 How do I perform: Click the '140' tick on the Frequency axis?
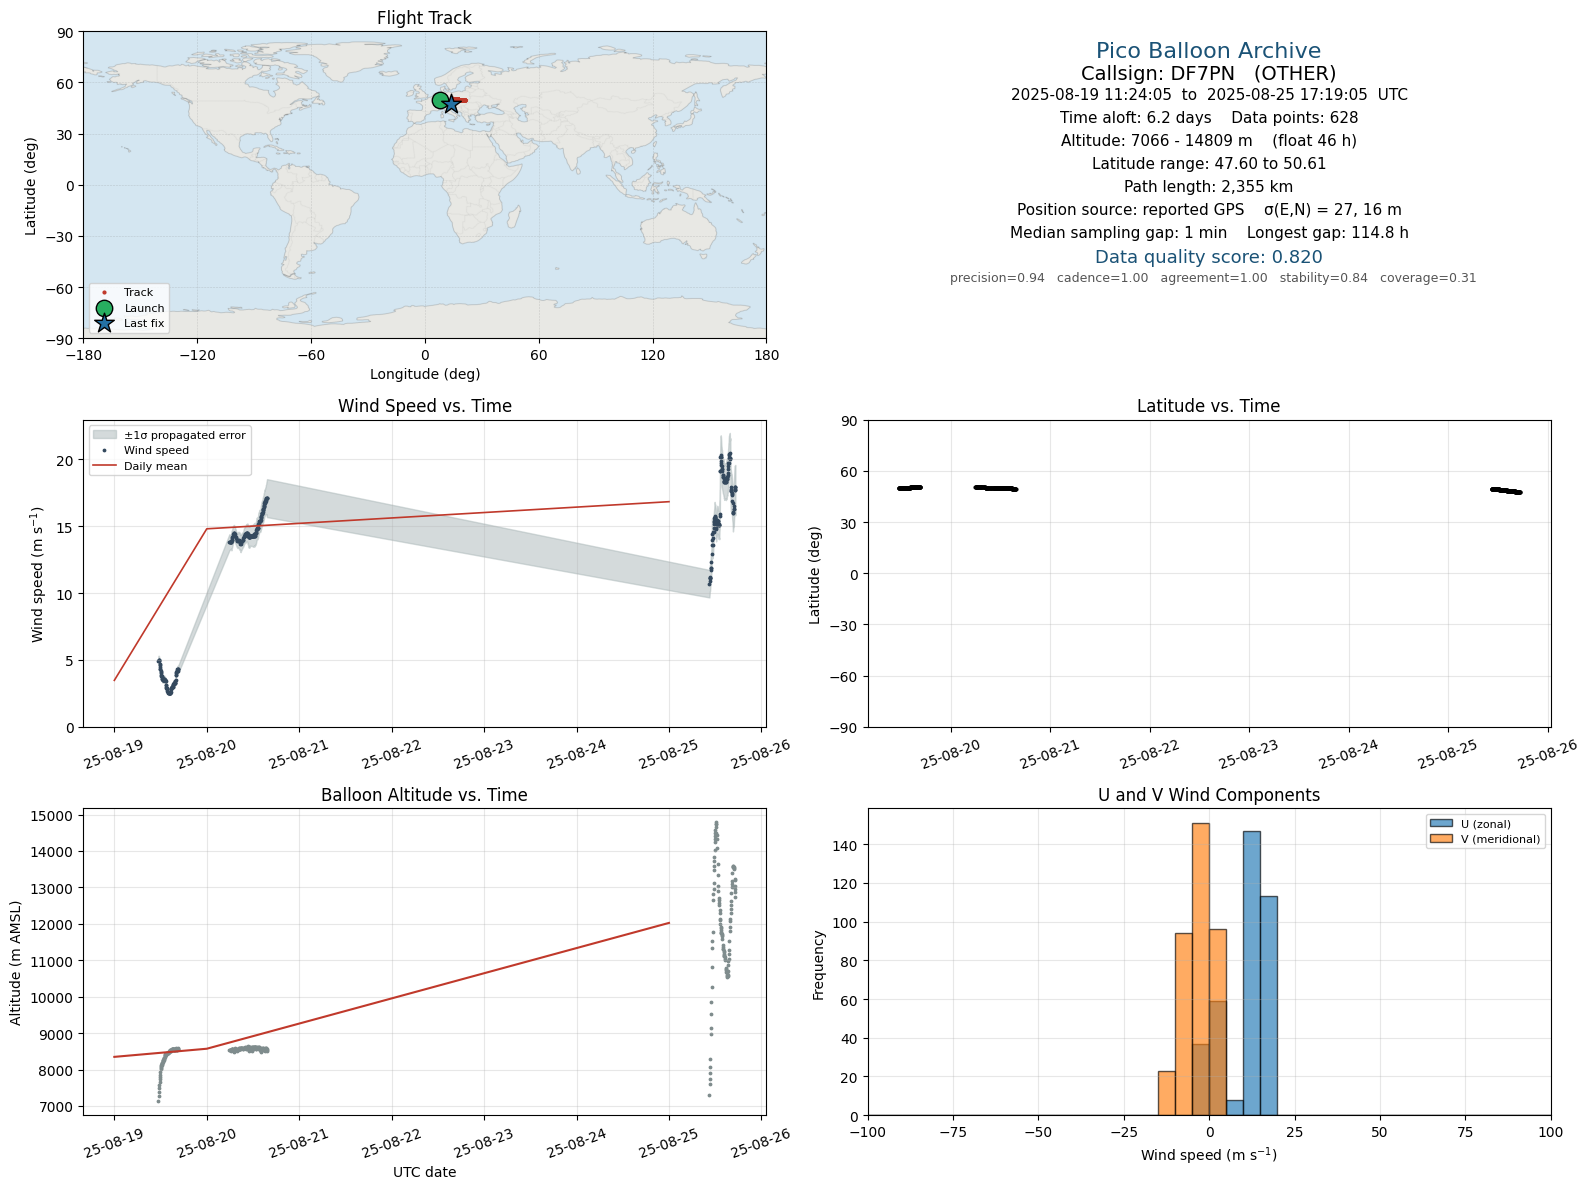coord(846,845)
